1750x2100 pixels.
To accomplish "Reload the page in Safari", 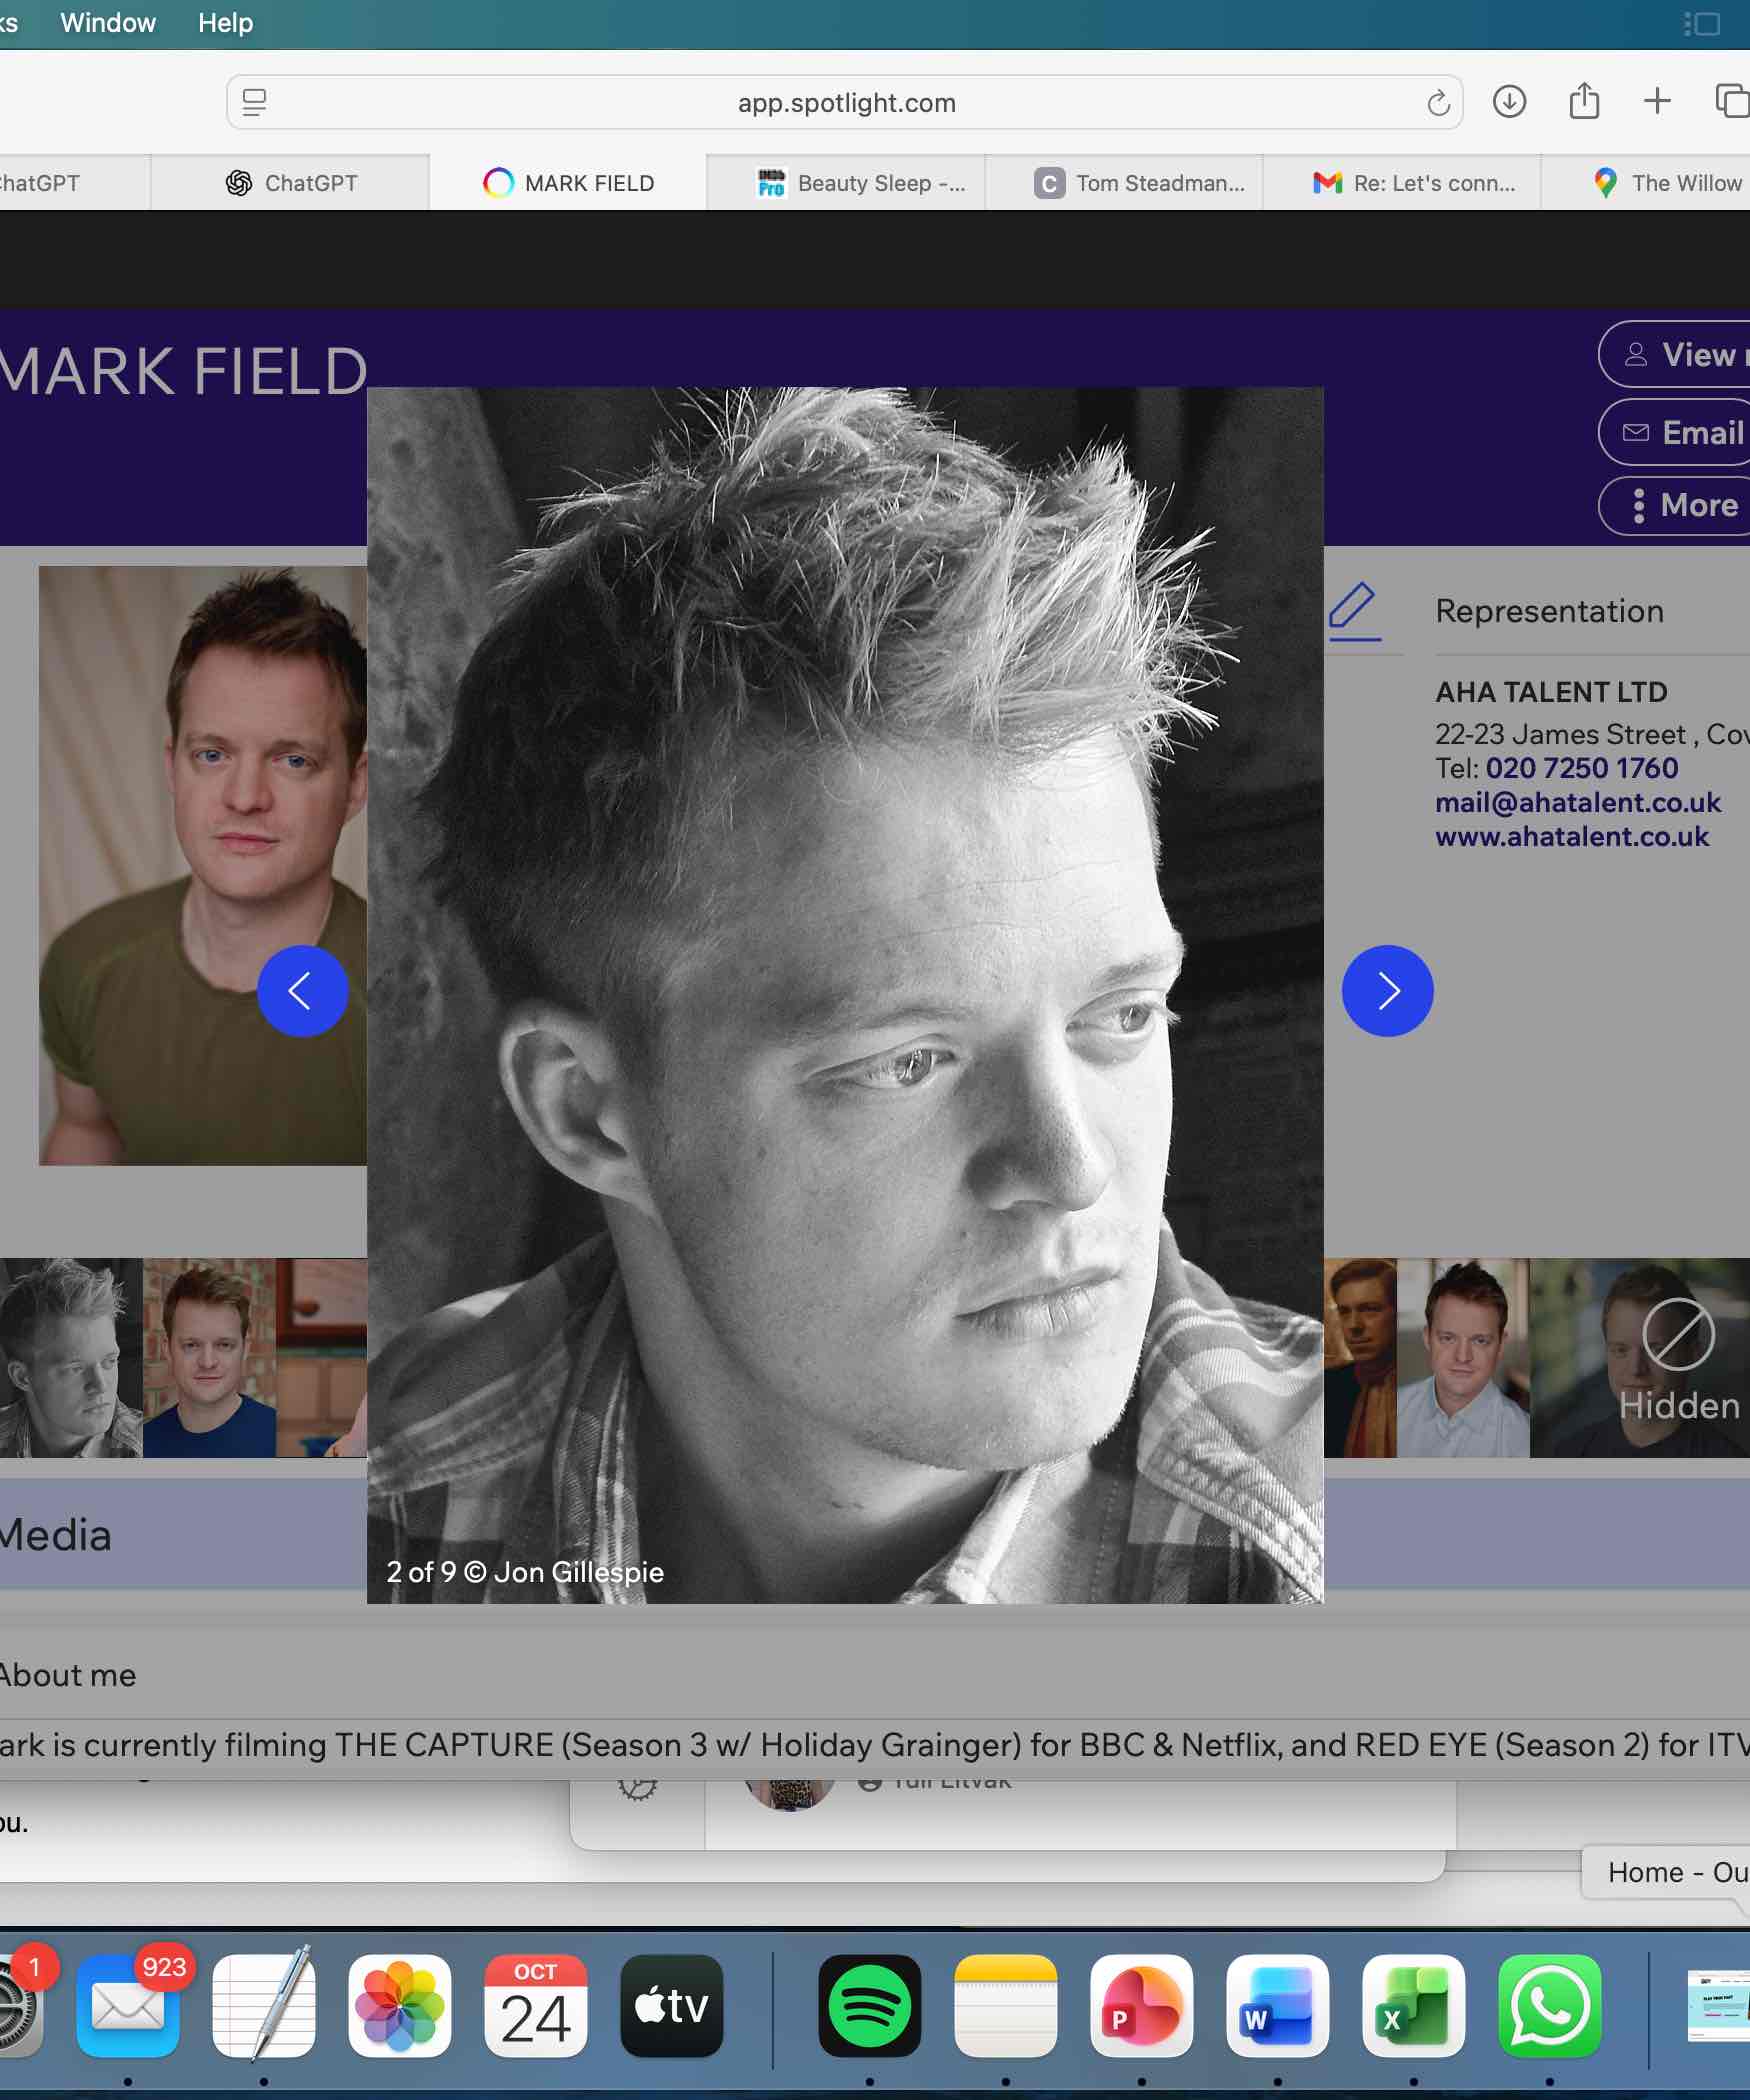I will click(1437, 103).
